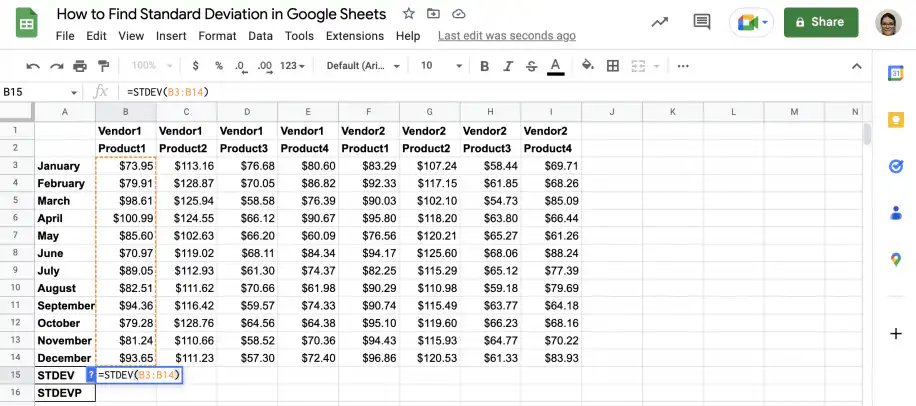
Task: Click the formula help question mark
Action: pyautogui.click(x=91, y=375)
